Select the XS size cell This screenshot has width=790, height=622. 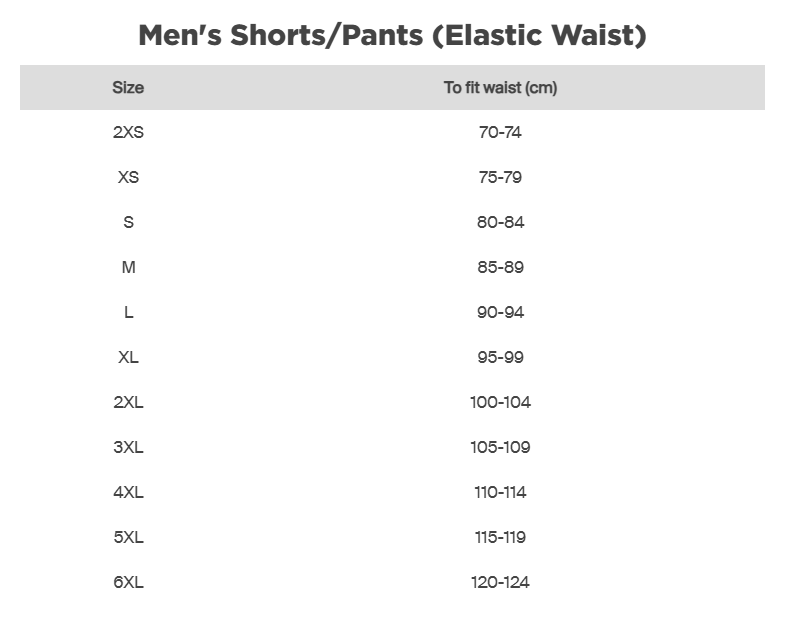pos(128,177)
